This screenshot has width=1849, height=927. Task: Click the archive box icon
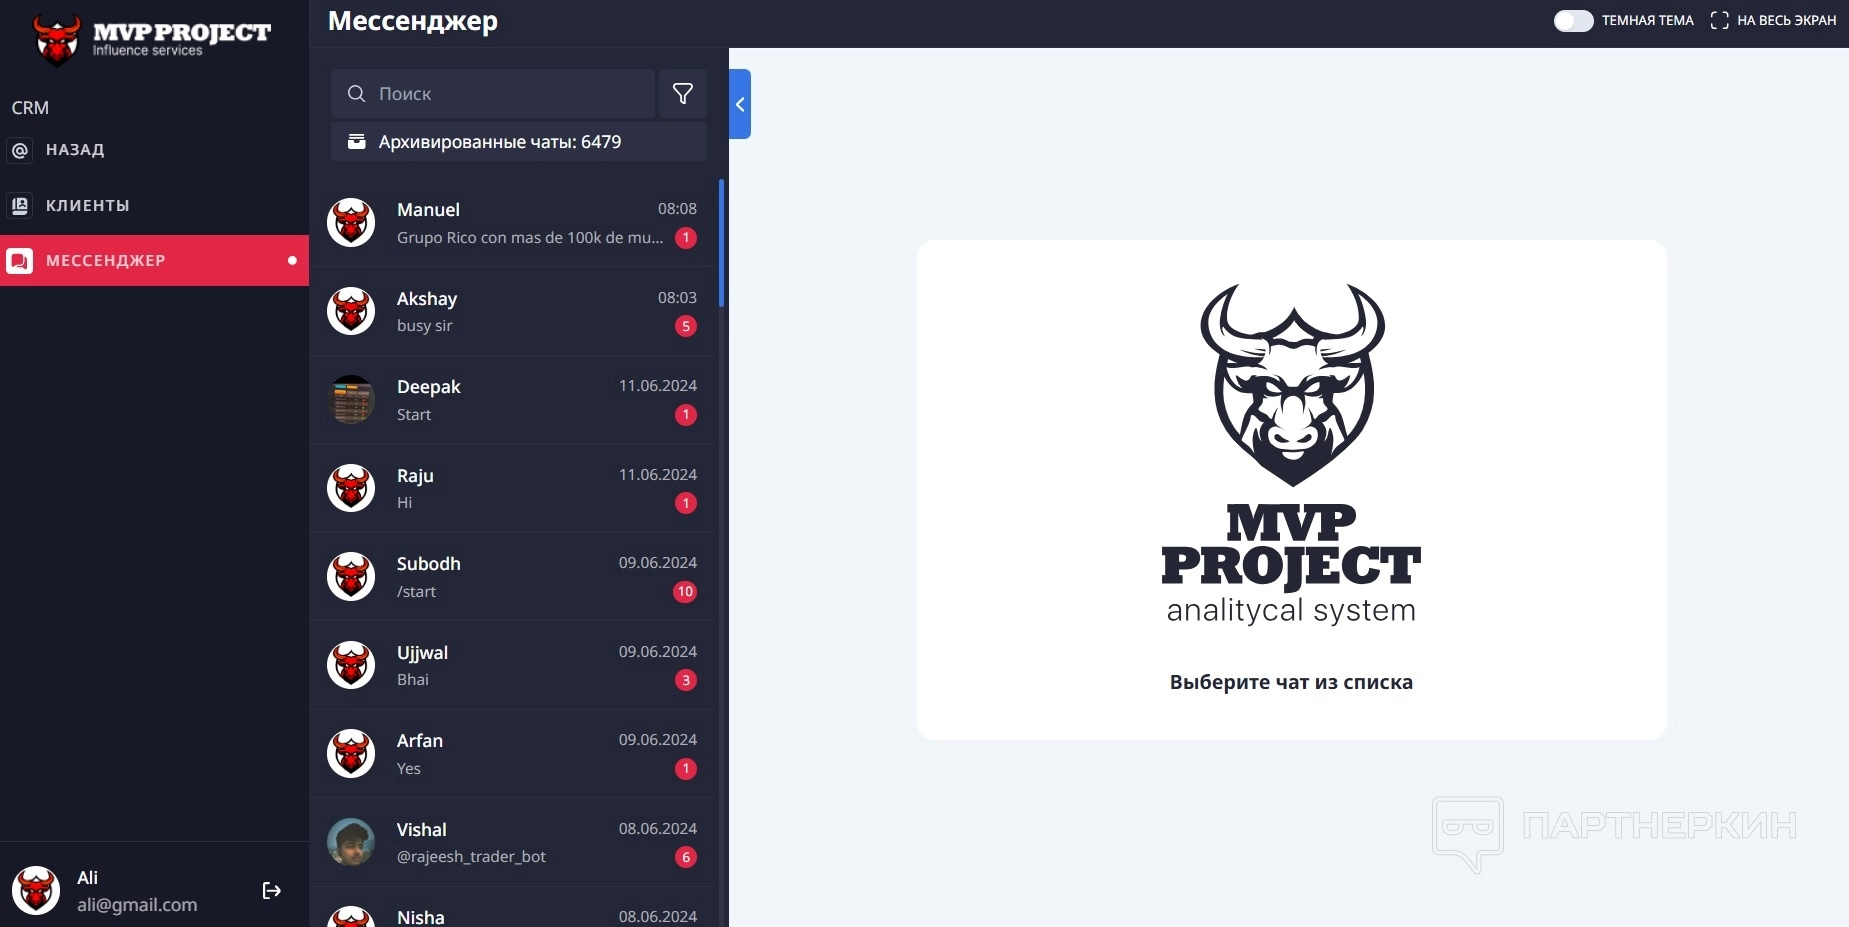(x=356, y=142)
